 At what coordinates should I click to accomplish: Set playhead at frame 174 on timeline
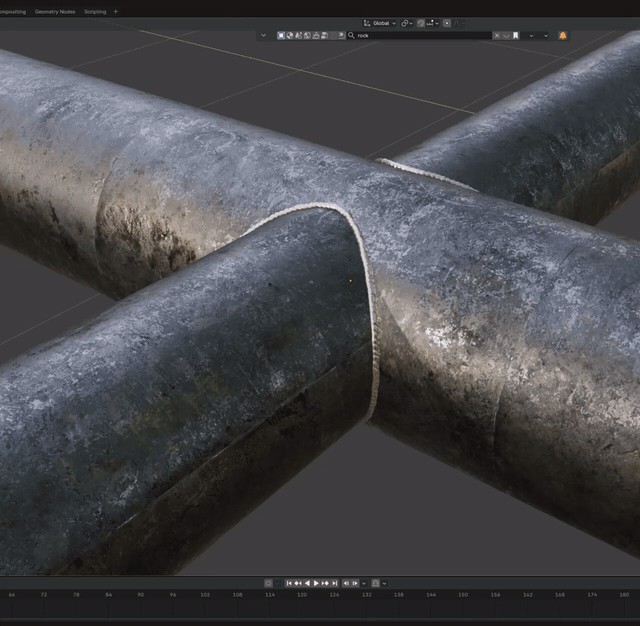(592, 595)
